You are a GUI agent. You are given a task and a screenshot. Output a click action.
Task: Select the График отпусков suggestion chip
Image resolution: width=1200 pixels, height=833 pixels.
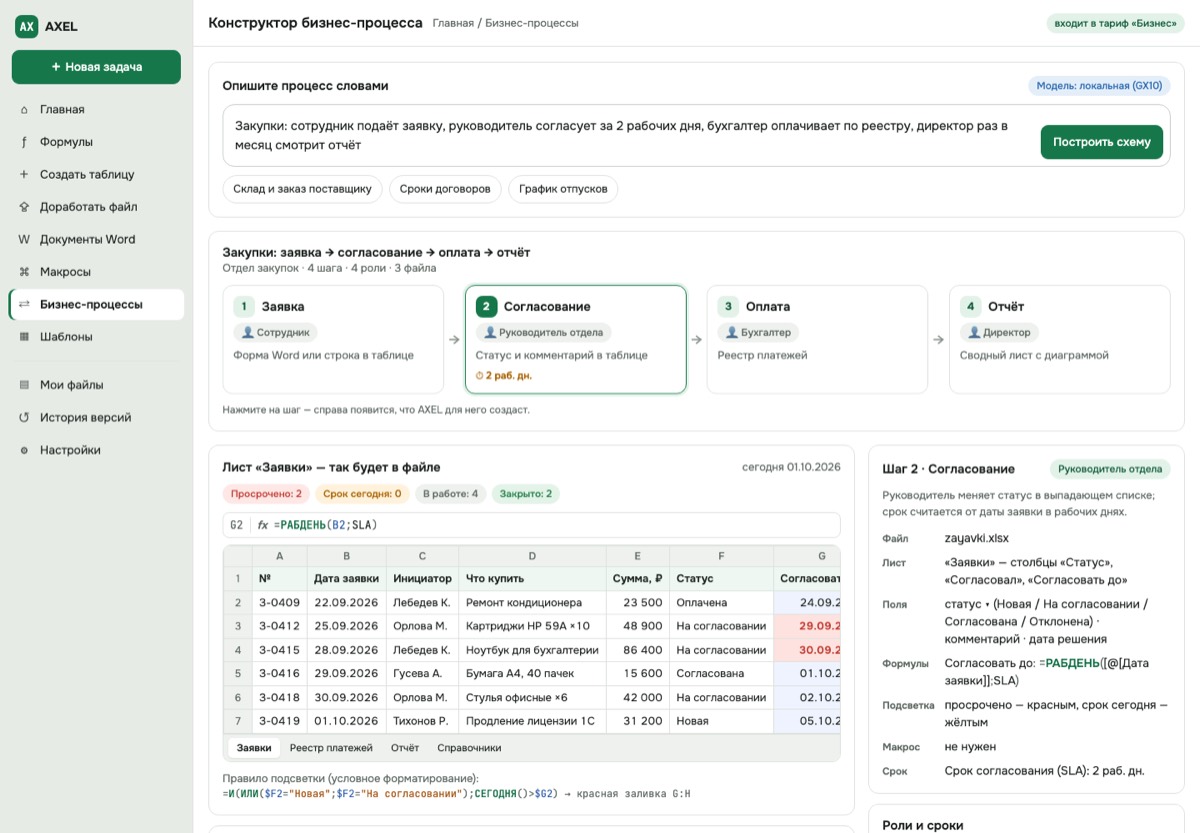tap(563, 189)
